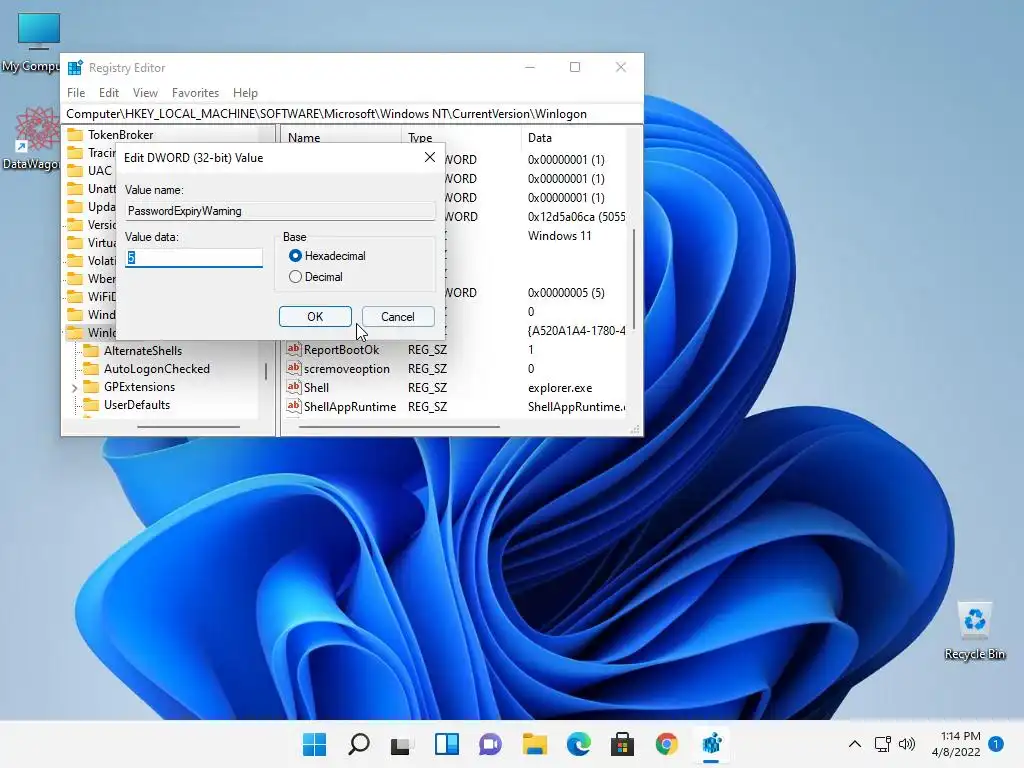Open the notification center badge
Viewport: 1024px width, 768px height.
pyautogui.click(x=996, y=744)
